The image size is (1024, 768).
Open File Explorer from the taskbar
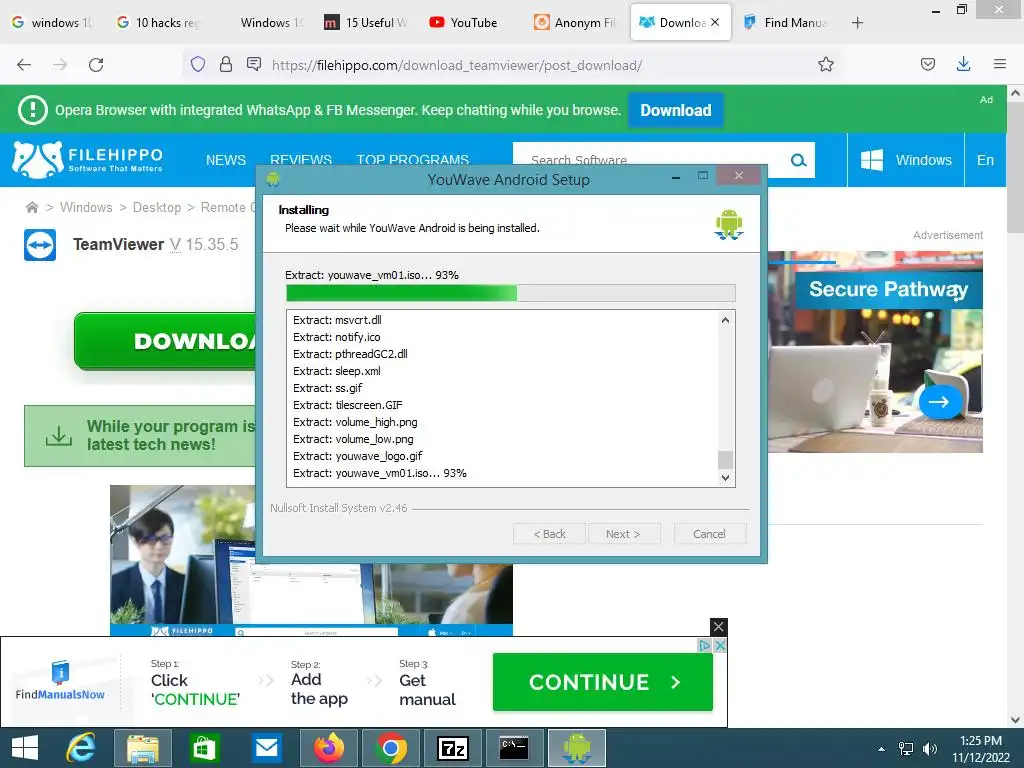click(x=142, y=748)
